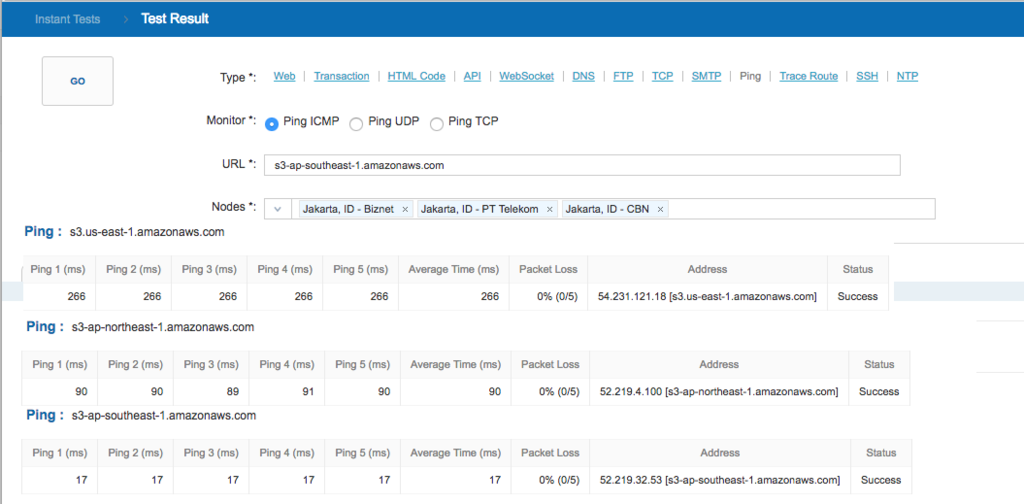
Task: Open the Nodes dropdown arrow
Action: pyautogui.click(x=278, y=209)
